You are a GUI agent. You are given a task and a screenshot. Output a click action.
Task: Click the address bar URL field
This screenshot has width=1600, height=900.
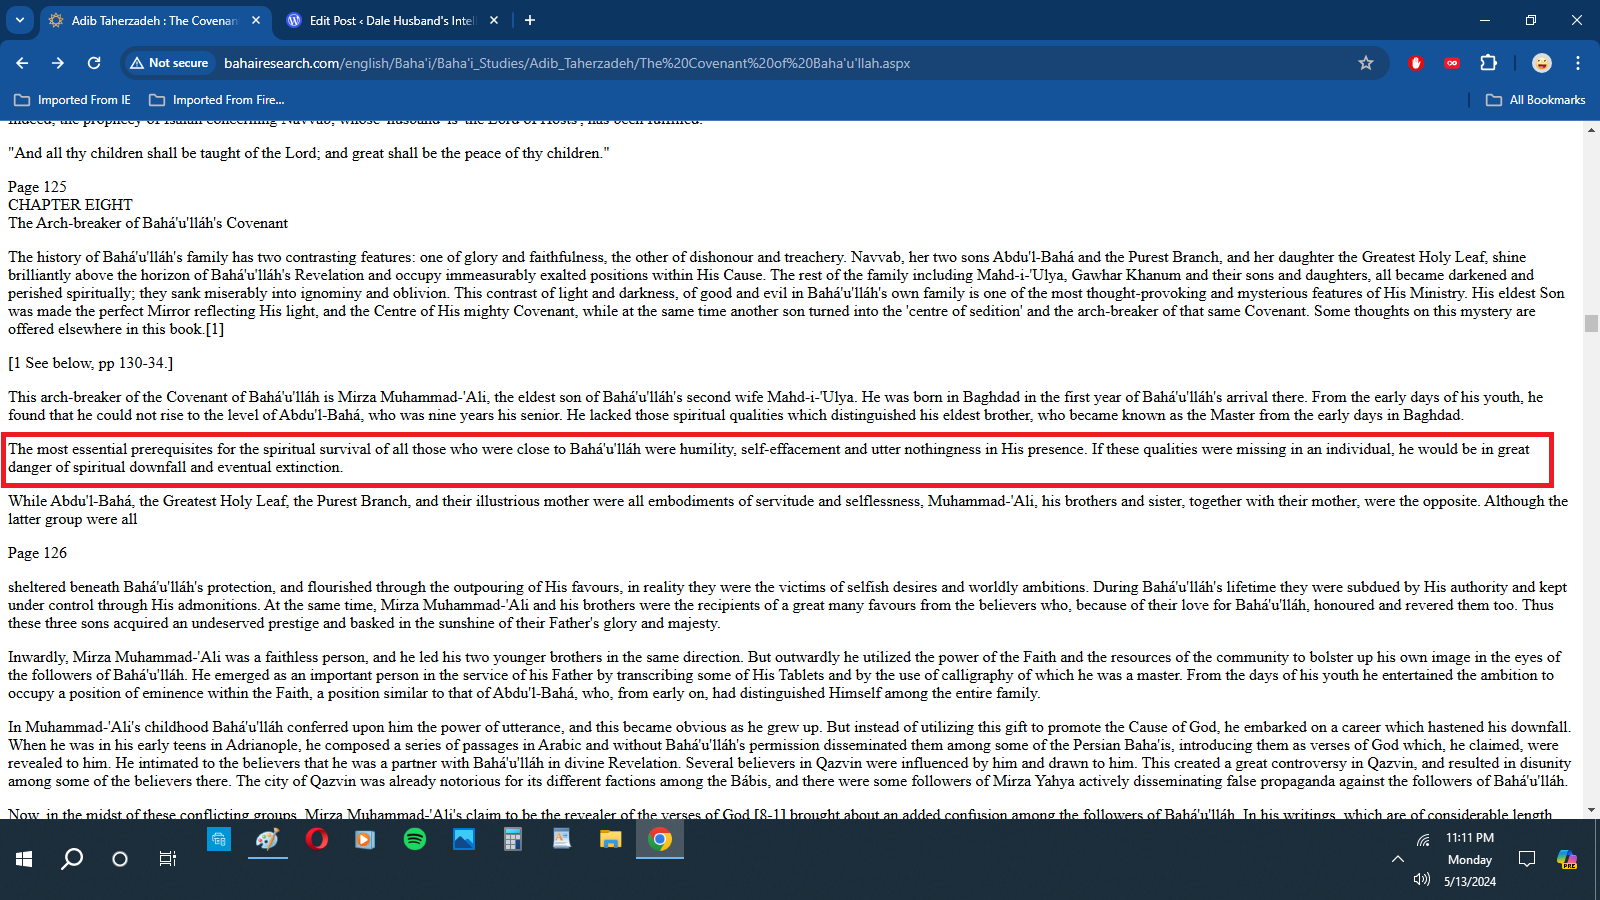click(x=700, y=63)
